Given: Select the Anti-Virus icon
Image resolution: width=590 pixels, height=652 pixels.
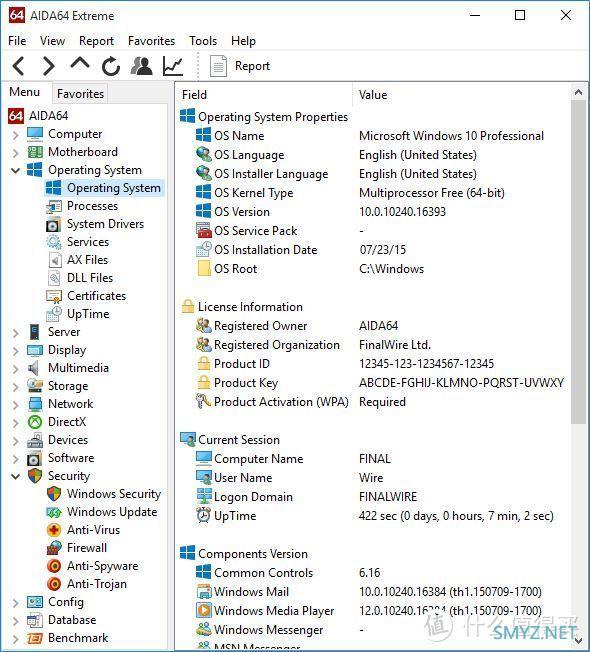Looking at the screenshot, I should (x=54, y=530).
